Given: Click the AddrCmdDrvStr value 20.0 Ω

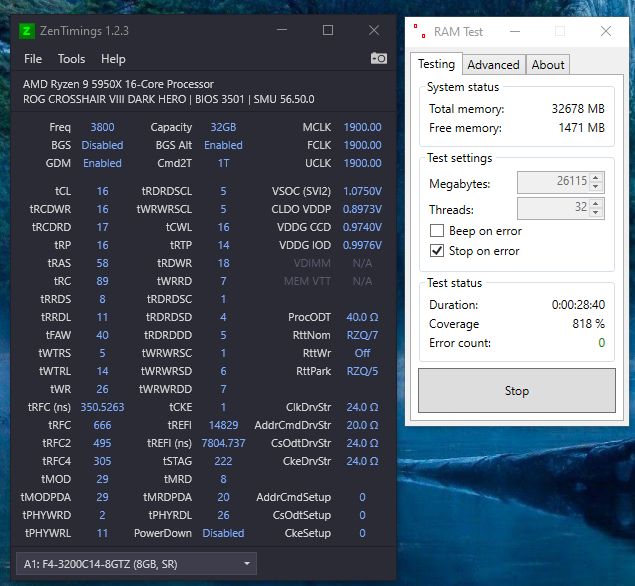Looking at the screenshot, I should pos(362,425).
